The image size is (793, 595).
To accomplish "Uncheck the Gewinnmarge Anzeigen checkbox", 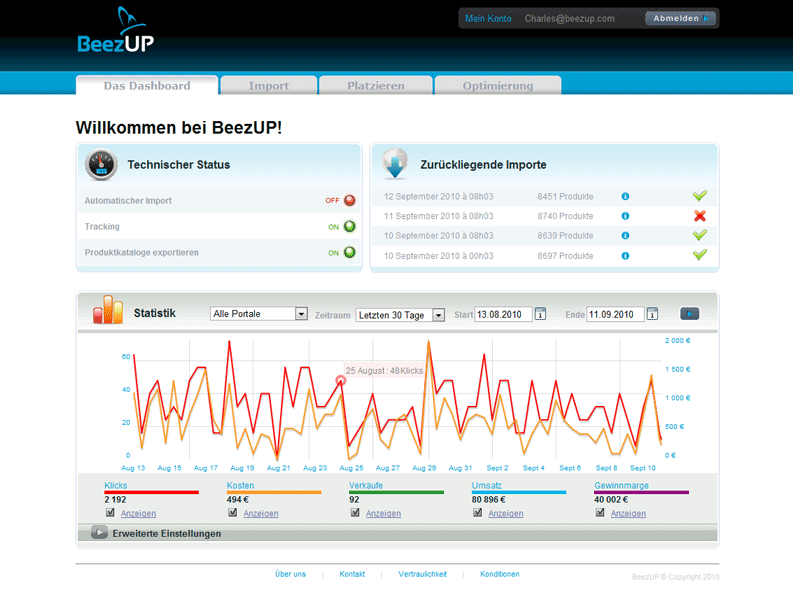I will pos(600,513).
